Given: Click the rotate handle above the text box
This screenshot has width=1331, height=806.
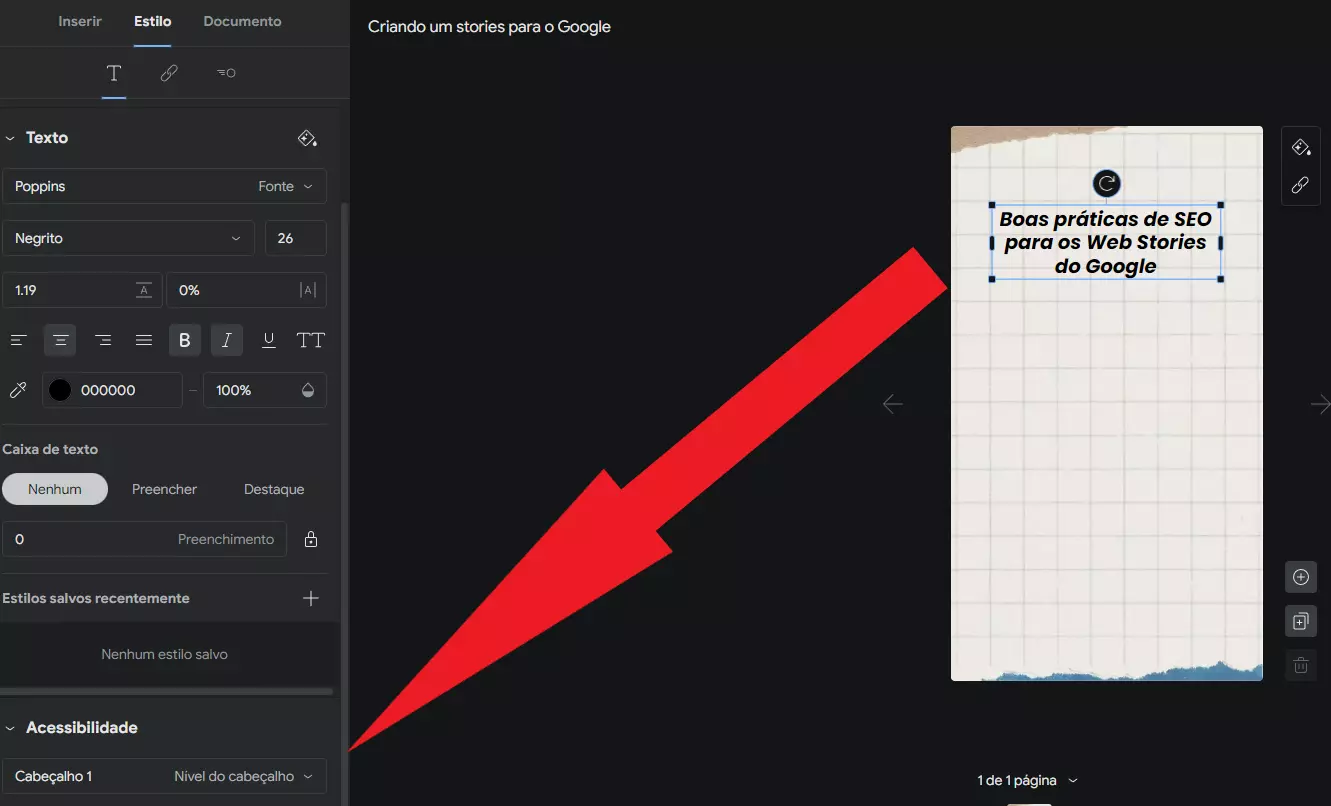Looking at the screenshot, I should coord(1106,183).
